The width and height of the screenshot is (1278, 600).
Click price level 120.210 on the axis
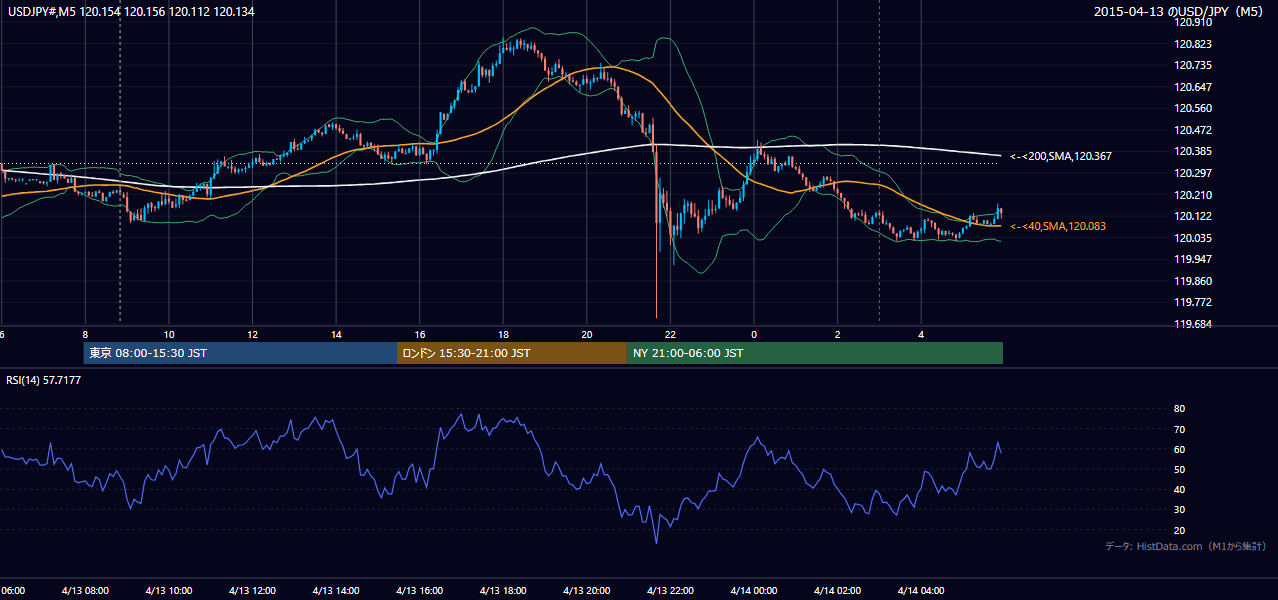click(x=1192, y=195)
